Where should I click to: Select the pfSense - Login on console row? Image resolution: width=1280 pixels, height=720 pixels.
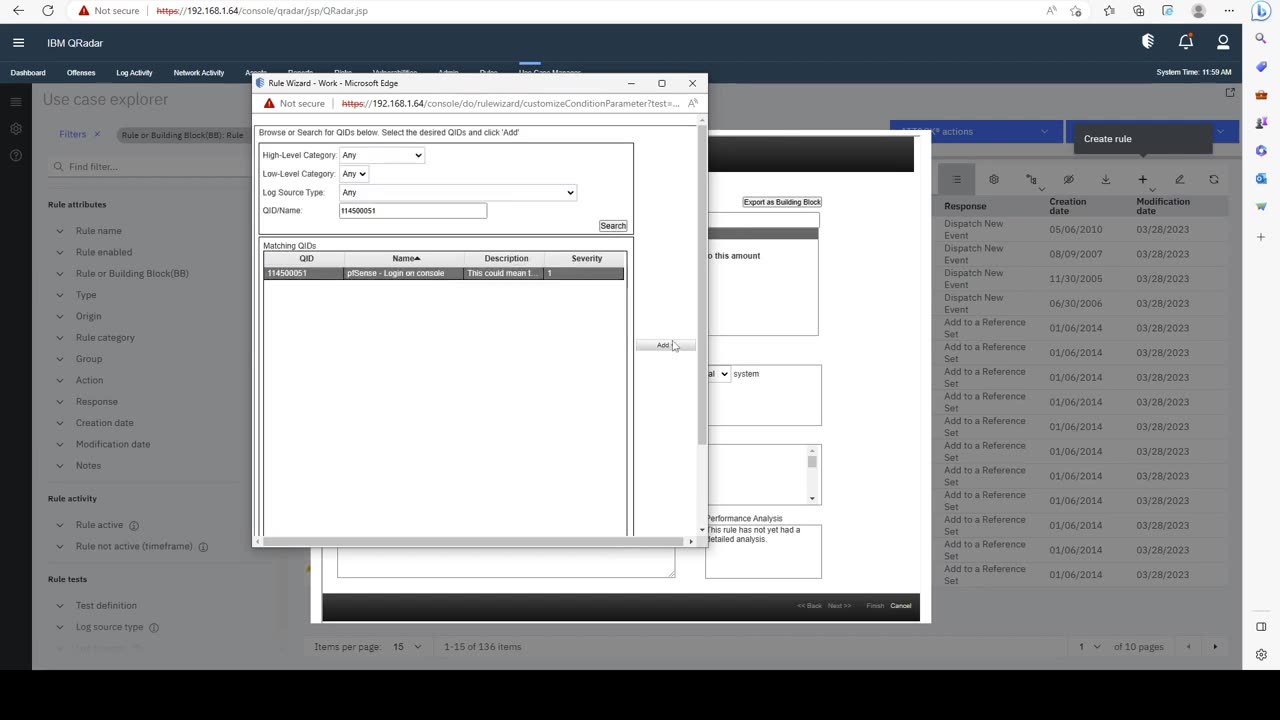[444, 273]
